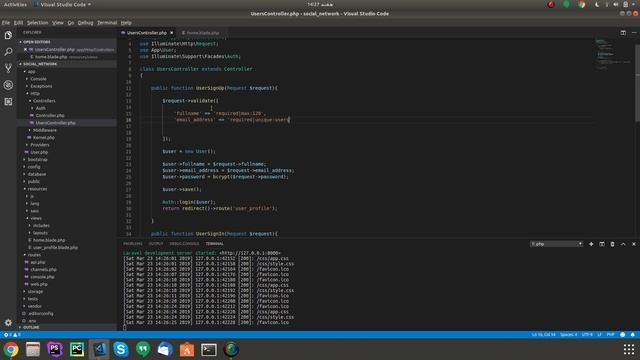Open Skype from the dock

[121, 349]
